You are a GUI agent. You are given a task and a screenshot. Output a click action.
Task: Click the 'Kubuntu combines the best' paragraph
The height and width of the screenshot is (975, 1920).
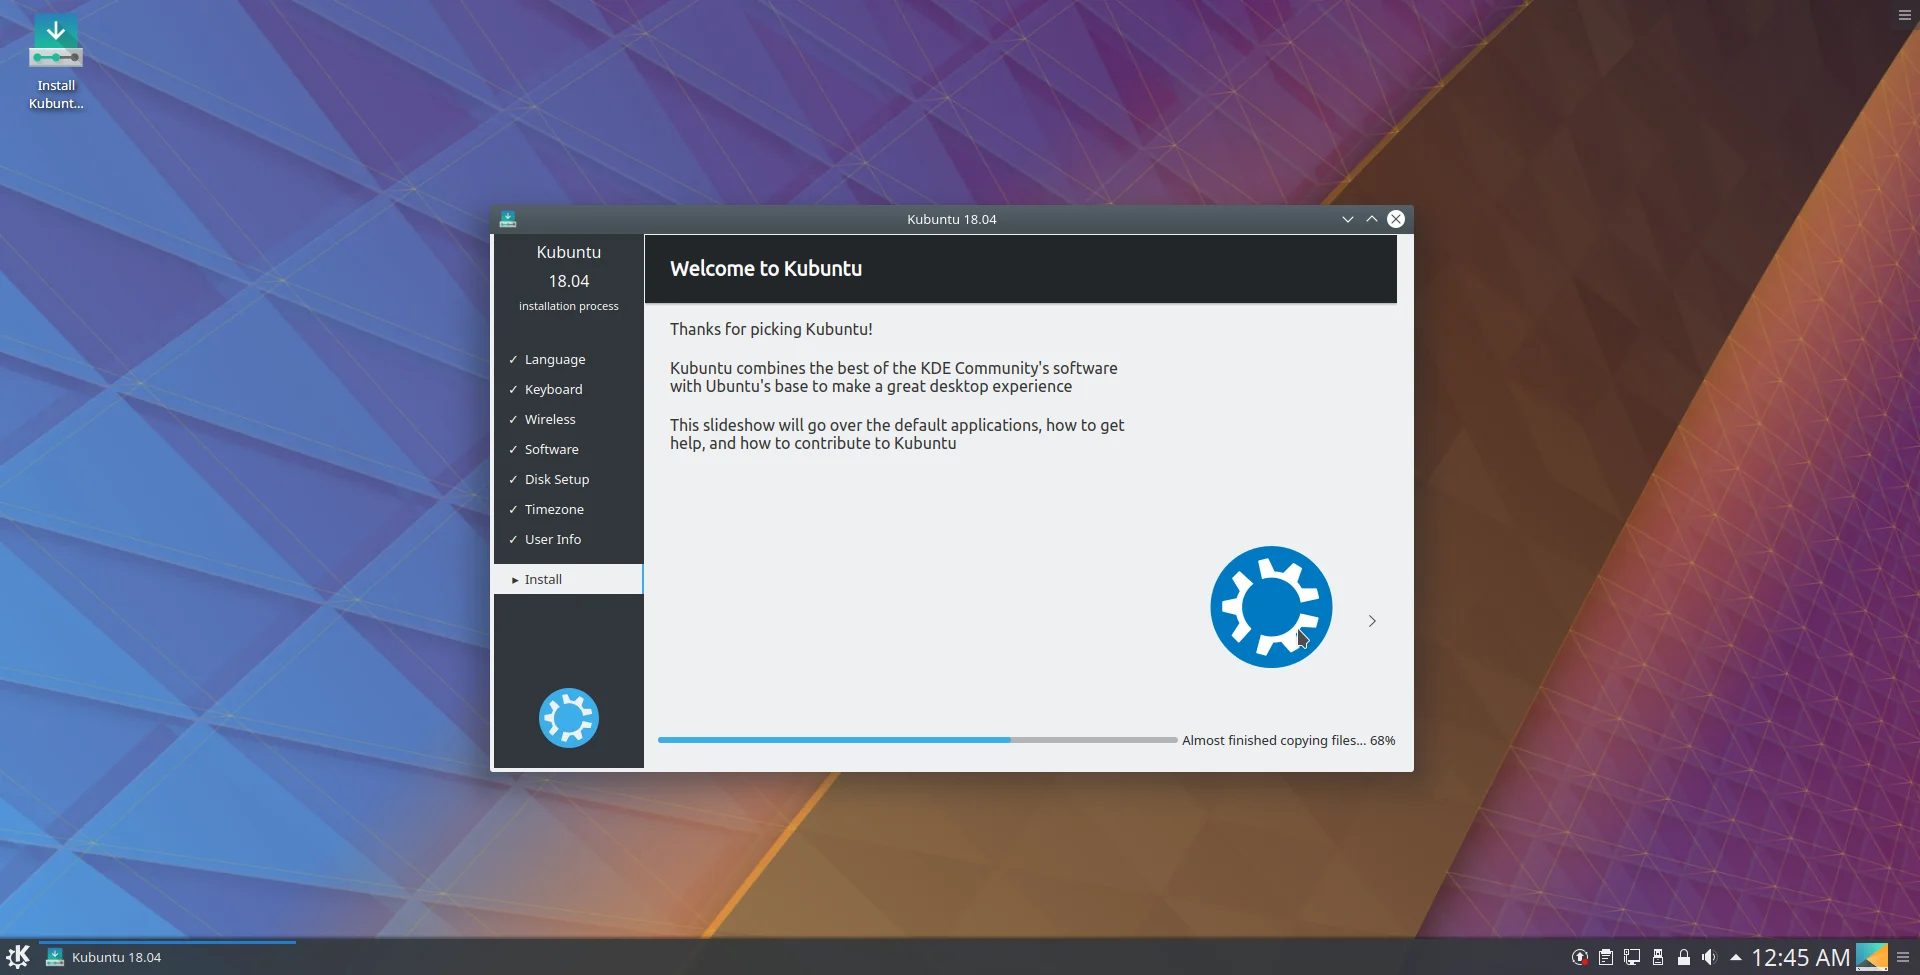894,377
